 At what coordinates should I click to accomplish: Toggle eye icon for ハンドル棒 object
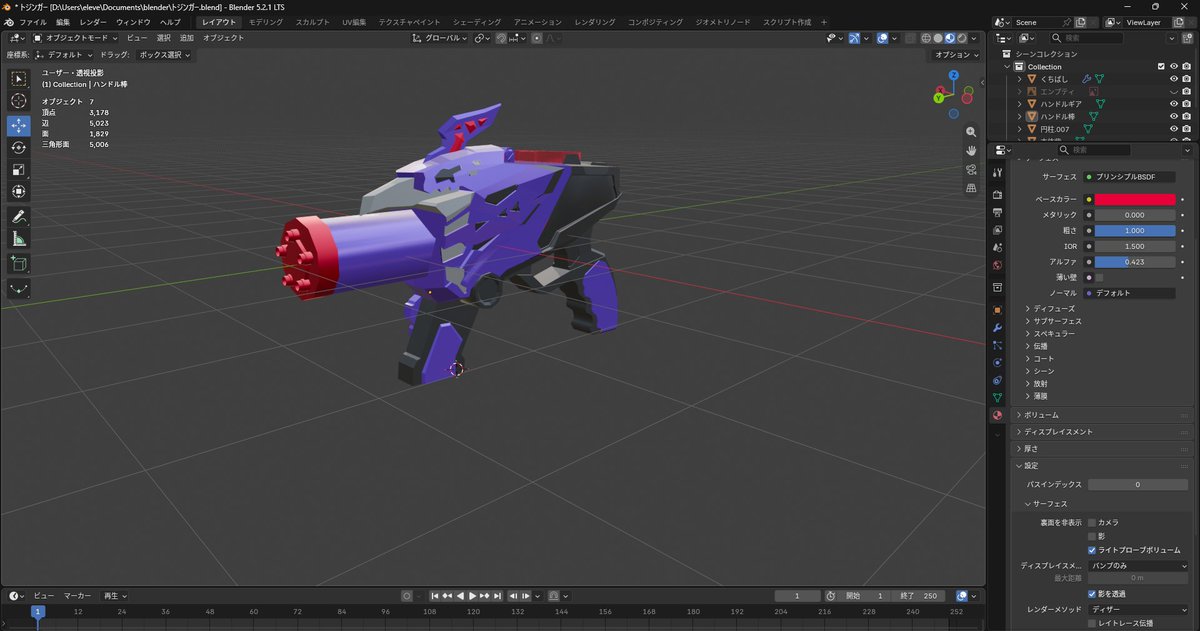coord(1174,116)
